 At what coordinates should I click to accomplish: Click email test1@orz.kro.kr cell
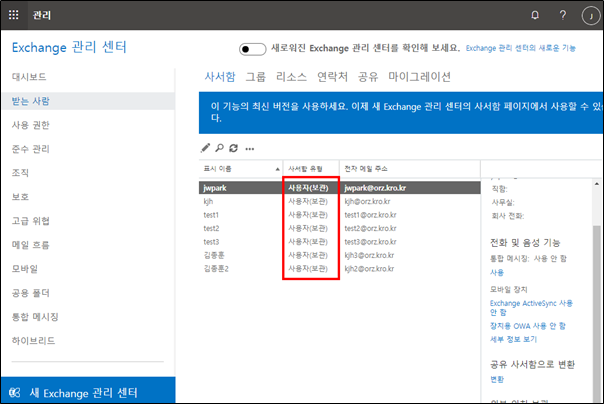coord(370,215)
